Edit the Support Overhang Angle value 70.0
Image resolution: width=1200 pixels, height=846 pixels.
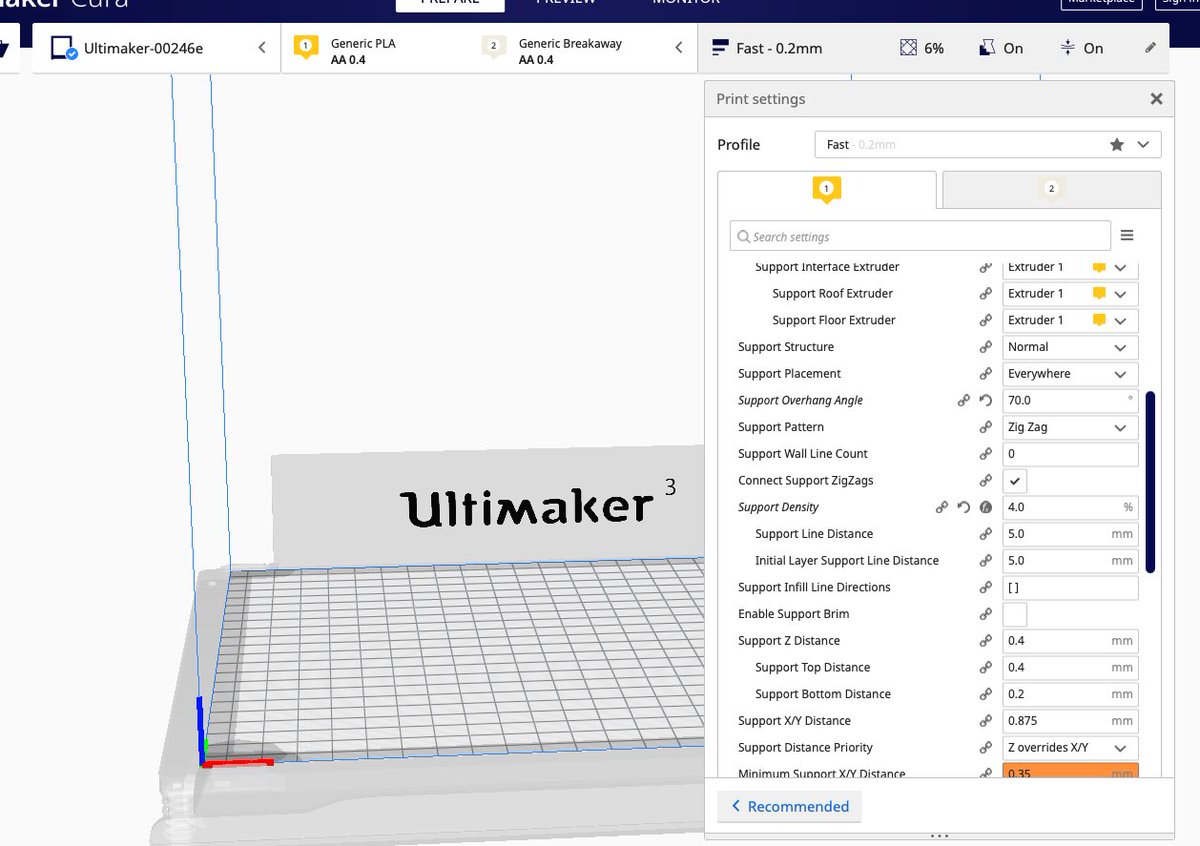click(x=1070, y=400)
